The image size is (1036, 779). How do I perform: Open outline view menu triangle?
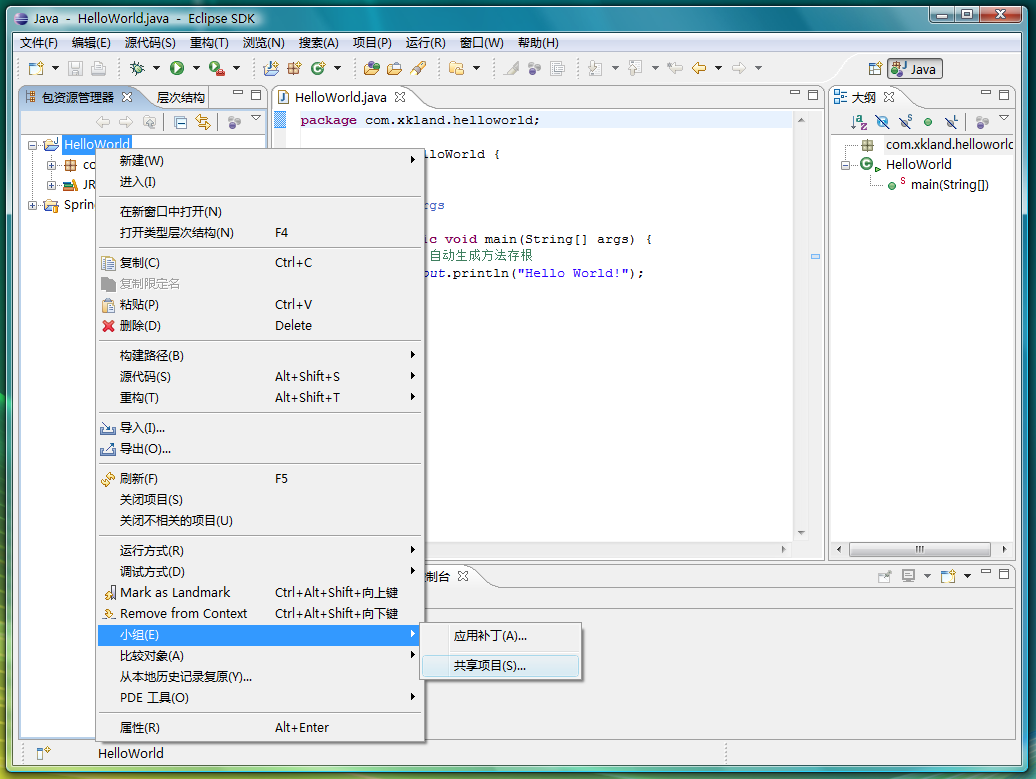1004,118
